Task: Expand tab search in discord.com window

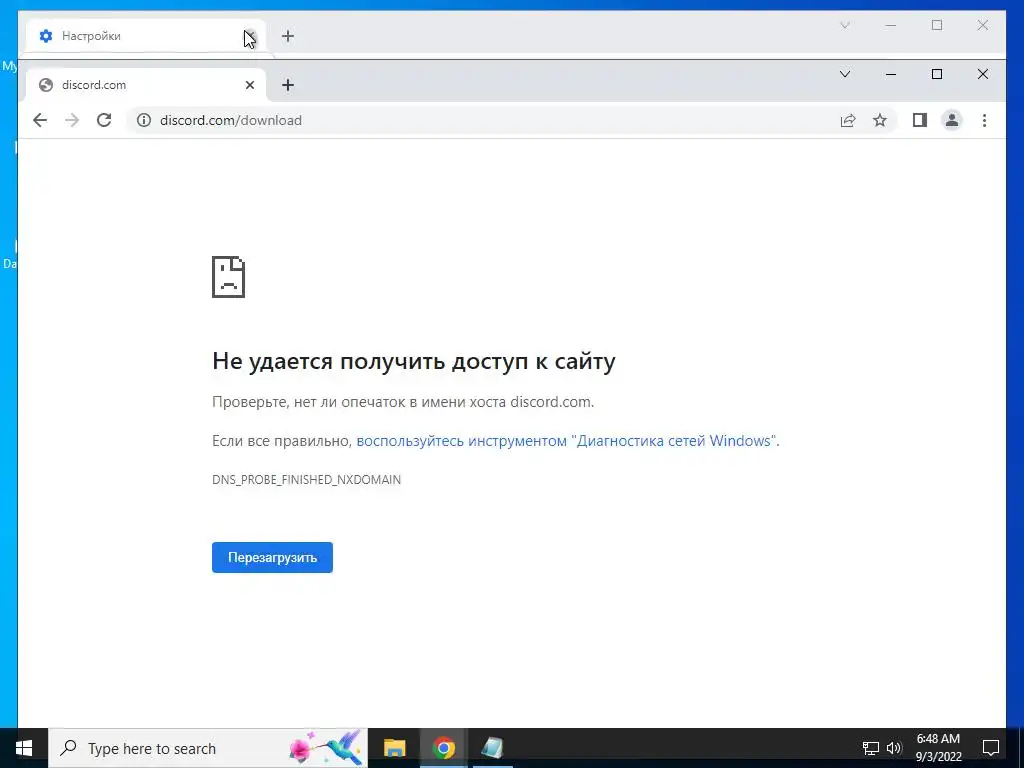Action: click(x=844, y=74)
